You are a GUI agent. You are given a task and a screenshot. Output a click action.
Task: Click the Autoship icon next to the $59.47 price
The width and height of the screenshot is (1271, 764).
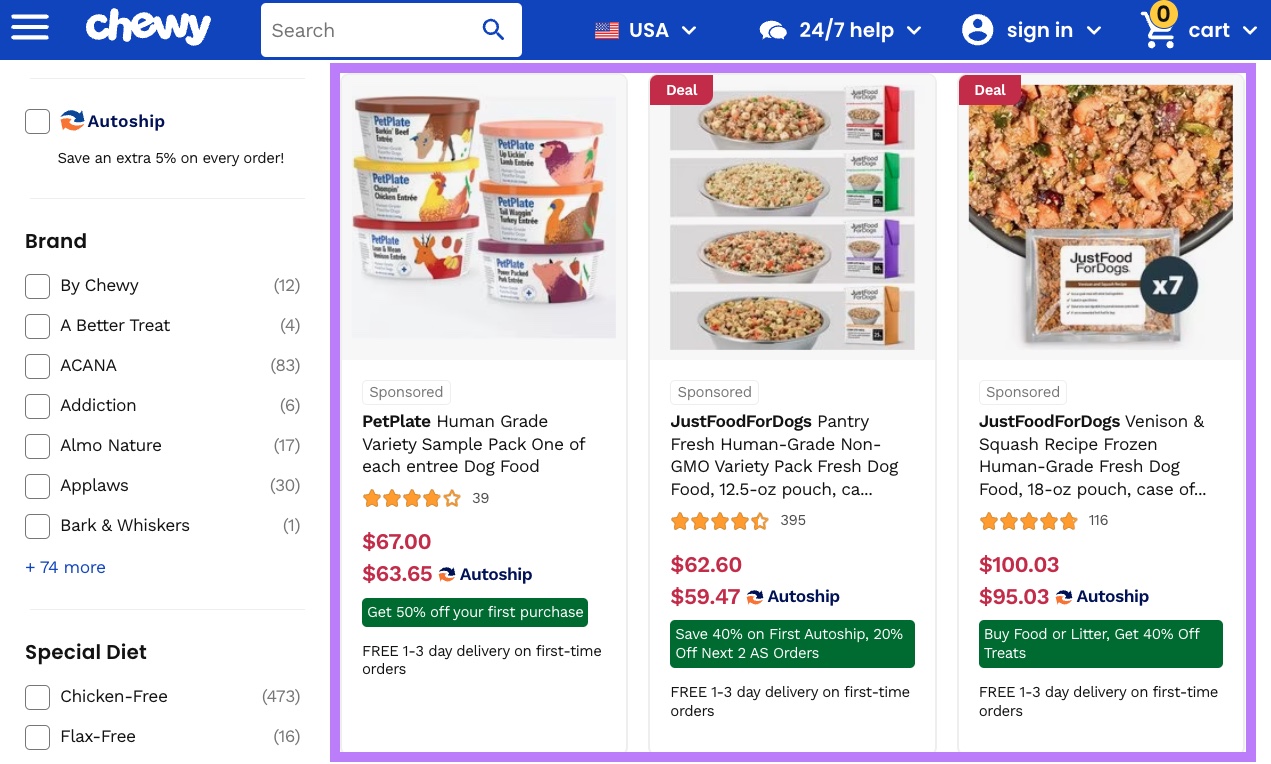click(755, 596)
